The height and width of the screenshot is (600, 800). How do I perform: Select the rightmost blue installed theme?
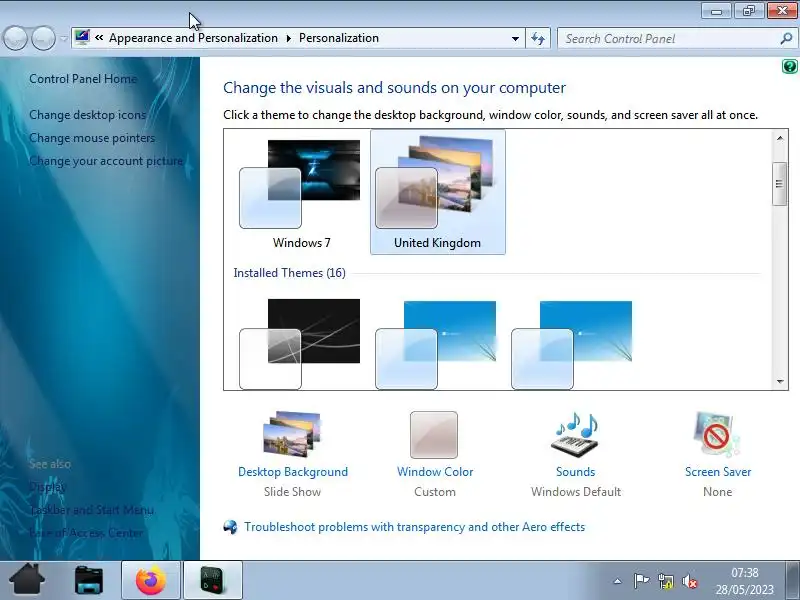click(571, 345)
